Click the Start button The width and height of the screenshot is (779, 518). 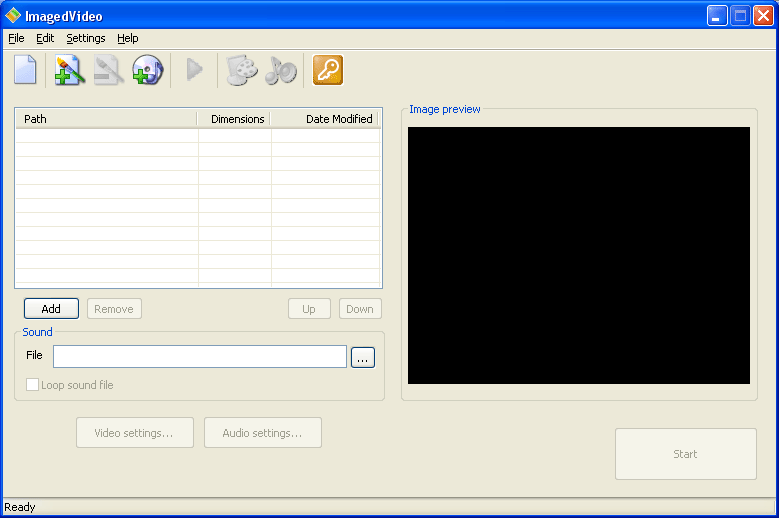686,454
